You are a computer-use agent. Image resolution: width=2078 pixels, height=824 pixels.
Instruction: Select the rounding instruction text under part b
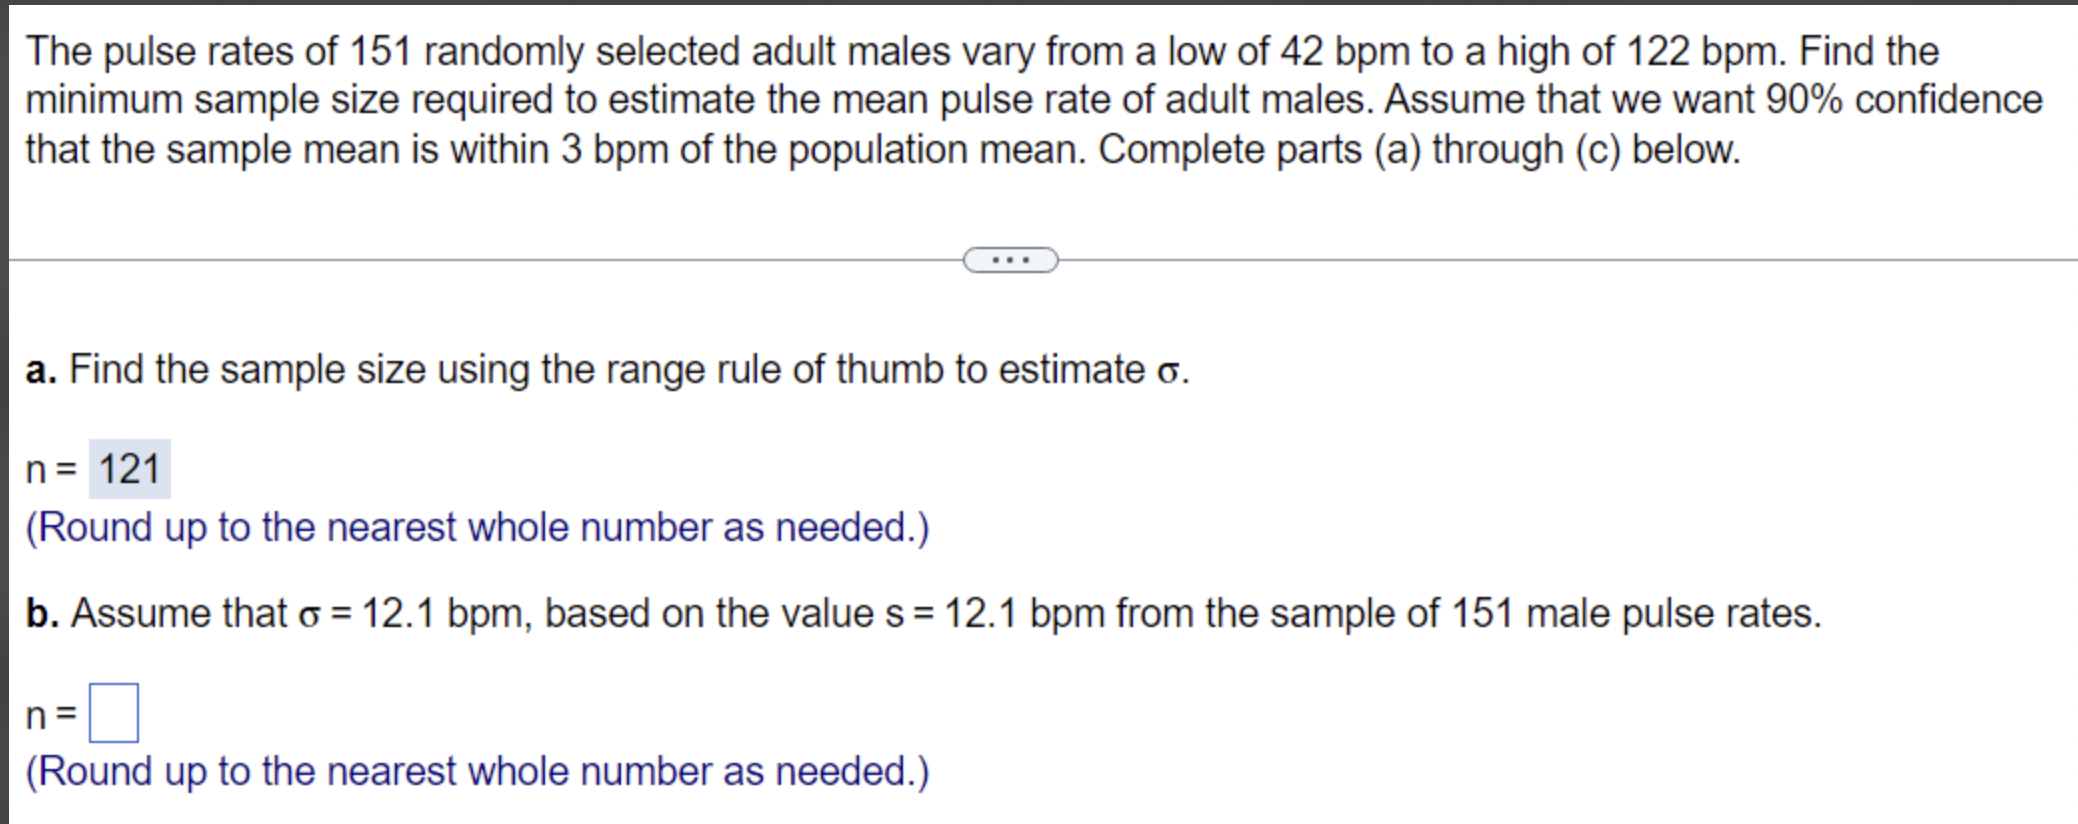click(477, 770)
